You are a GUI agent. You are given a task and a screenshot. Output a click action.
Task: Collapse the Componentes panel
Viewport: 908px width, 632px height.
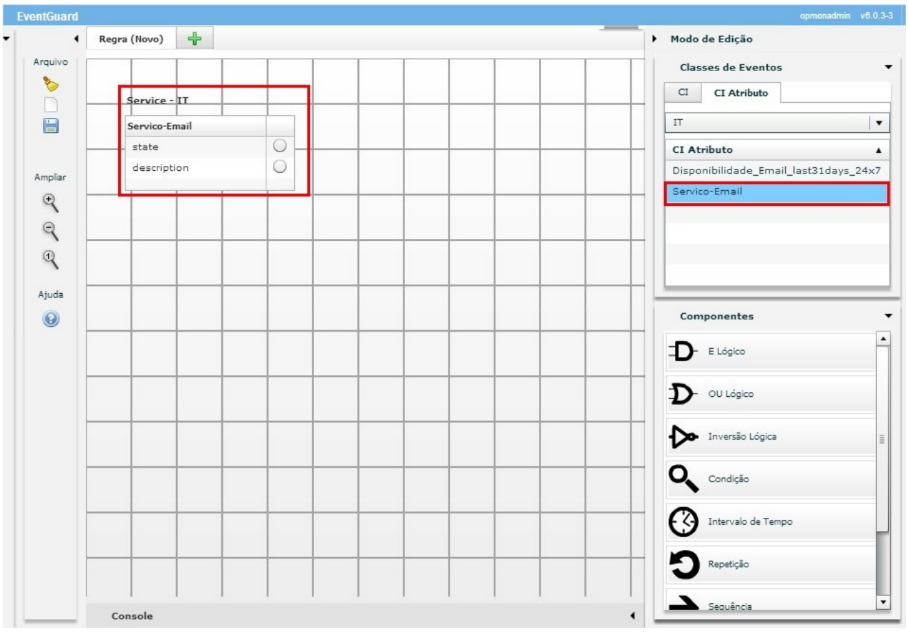[x=888, y=316]
